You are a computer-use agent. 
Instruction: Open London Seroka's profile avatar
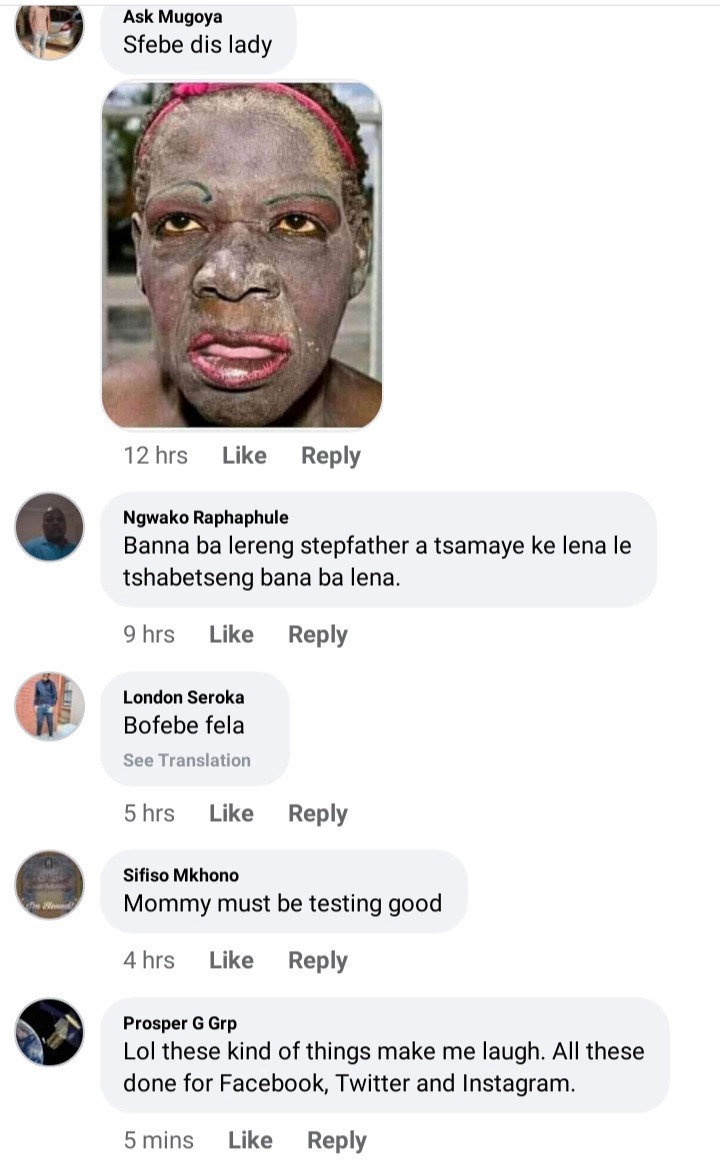coord(49,706)
